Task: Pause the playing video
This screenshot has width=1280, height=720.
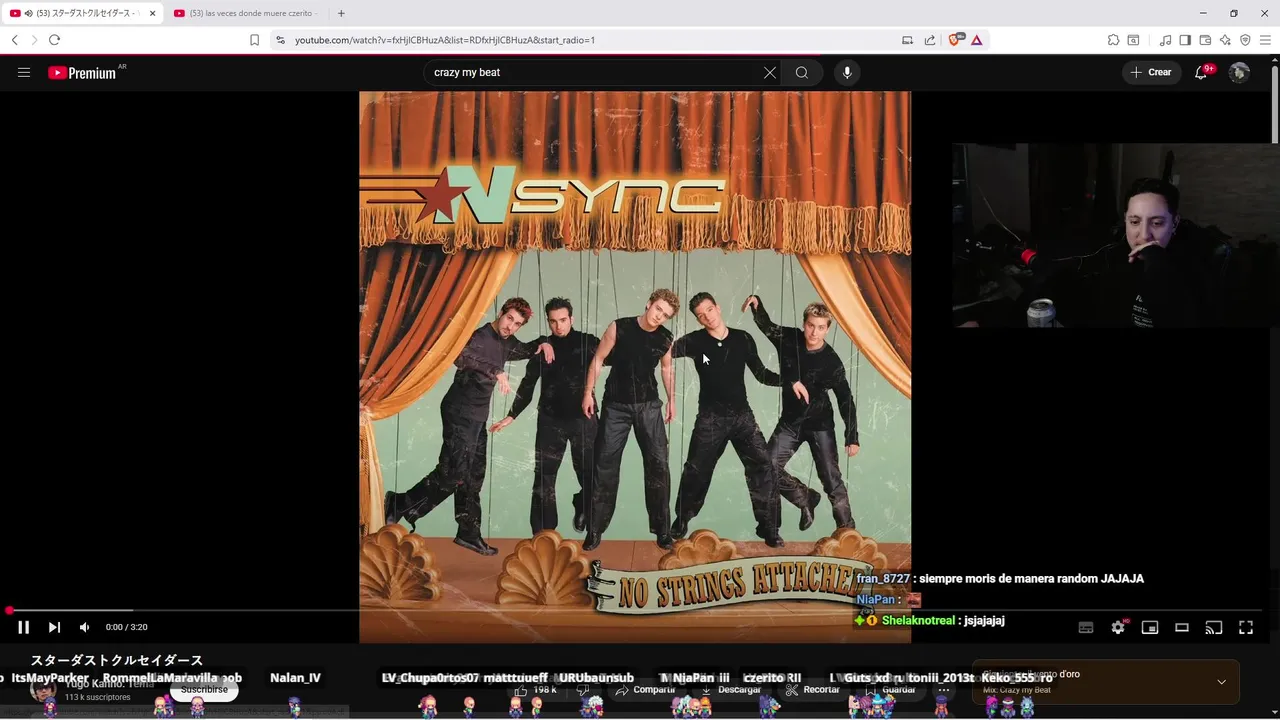Action: (23, 627)
